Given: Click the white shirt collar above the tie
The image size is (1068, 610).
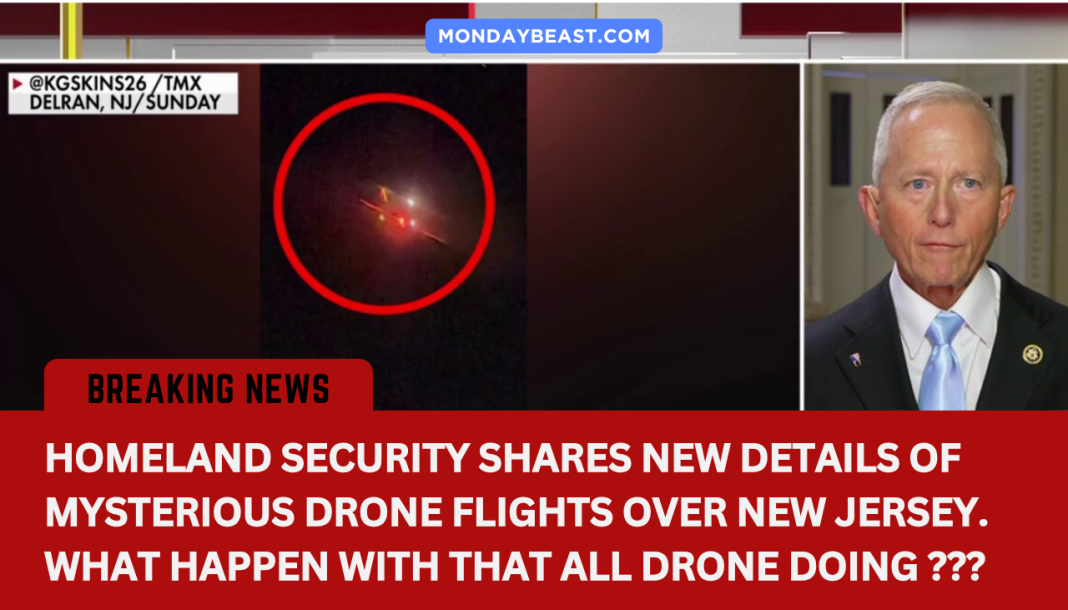Looking at the screenshot, I should (x=944, y=300).
